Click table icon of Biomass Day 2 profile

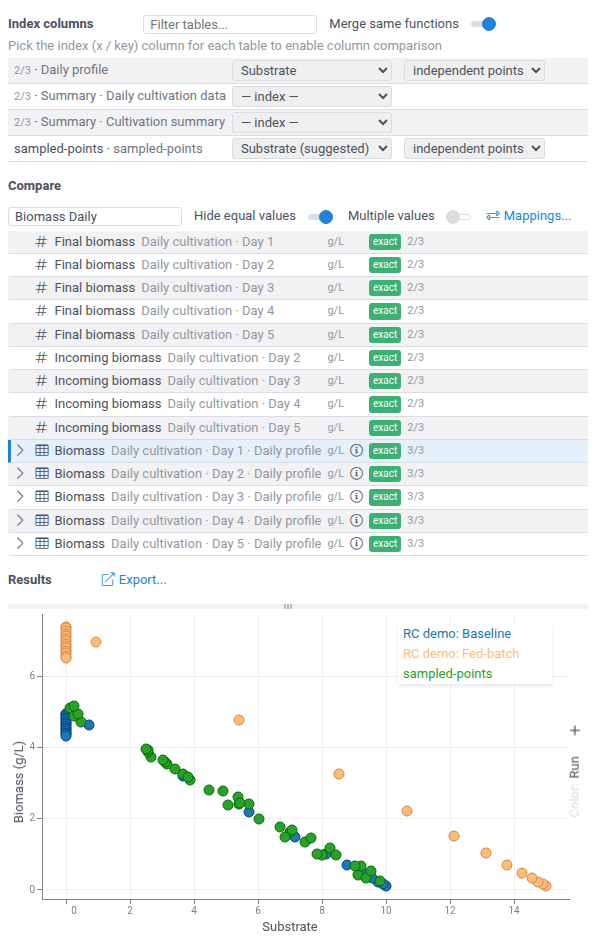[x=42, y=474]
